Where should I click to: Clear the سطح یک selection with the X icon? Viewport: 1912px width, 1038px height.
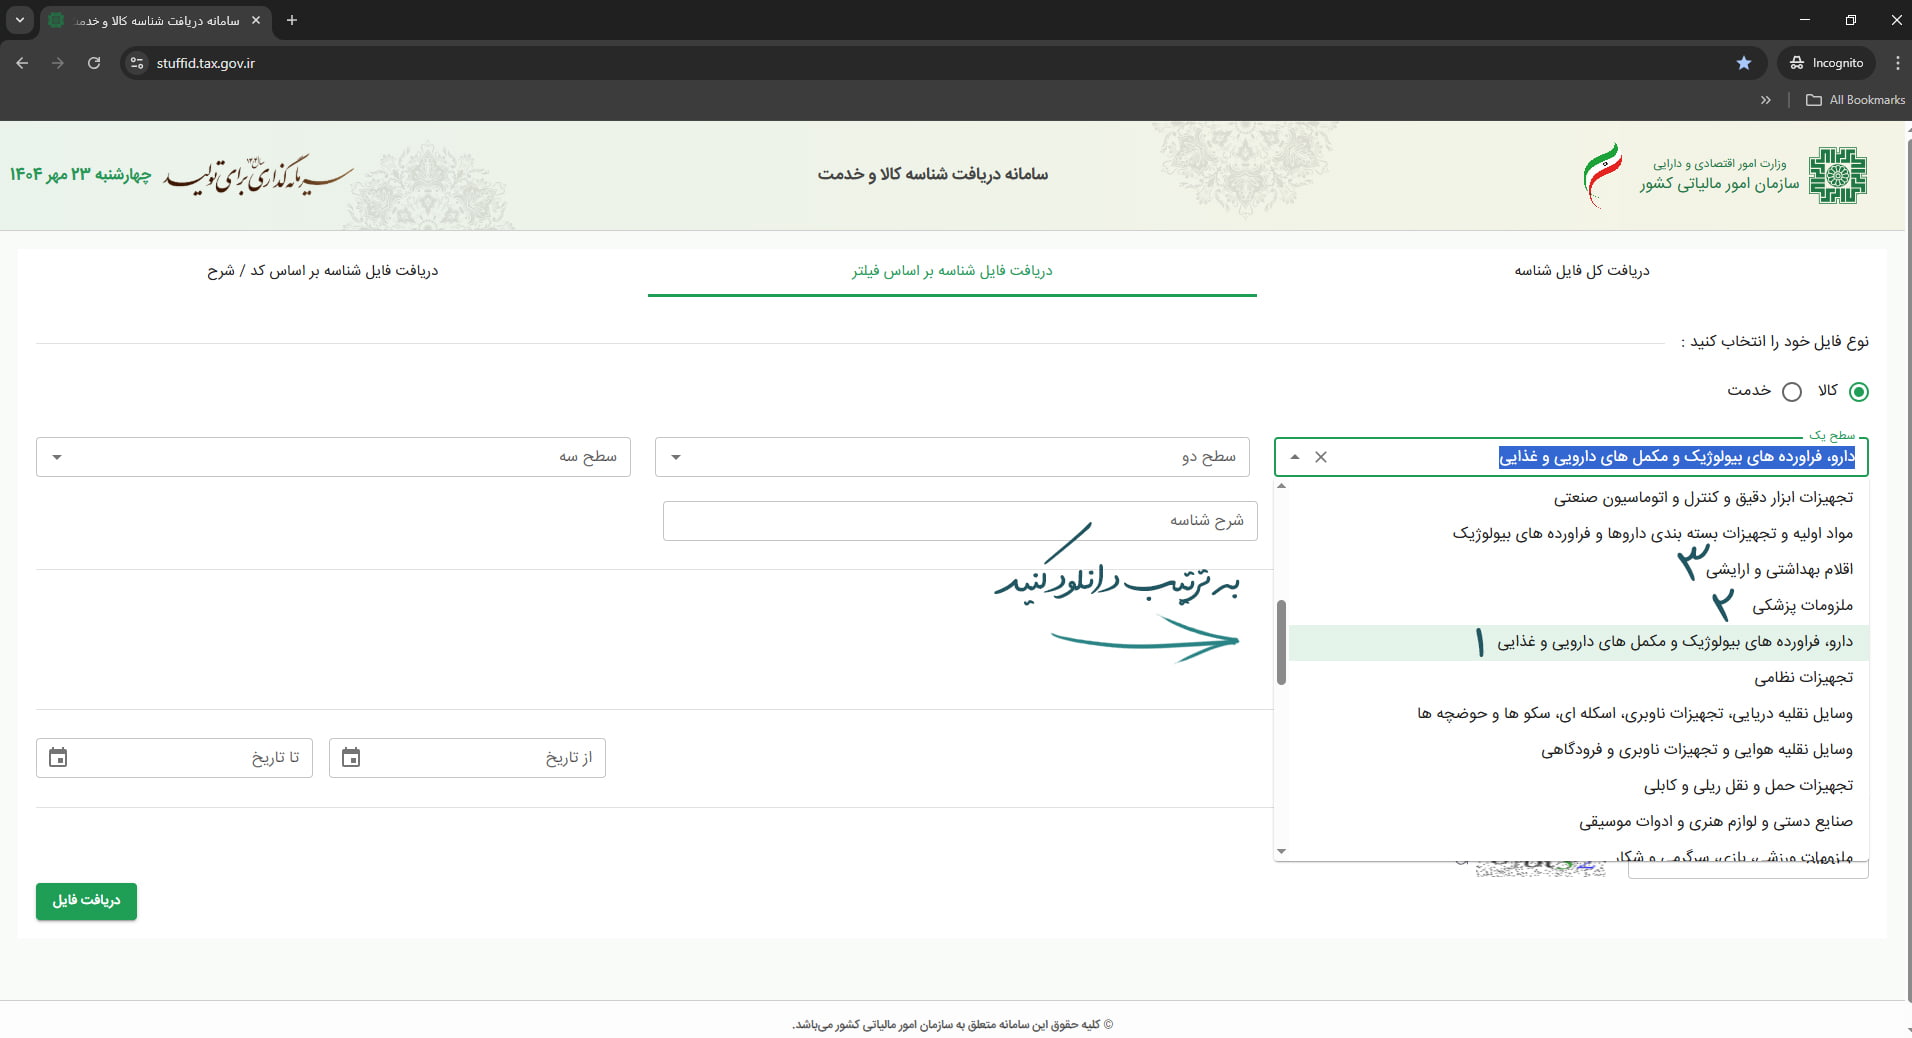(1321, 457)
